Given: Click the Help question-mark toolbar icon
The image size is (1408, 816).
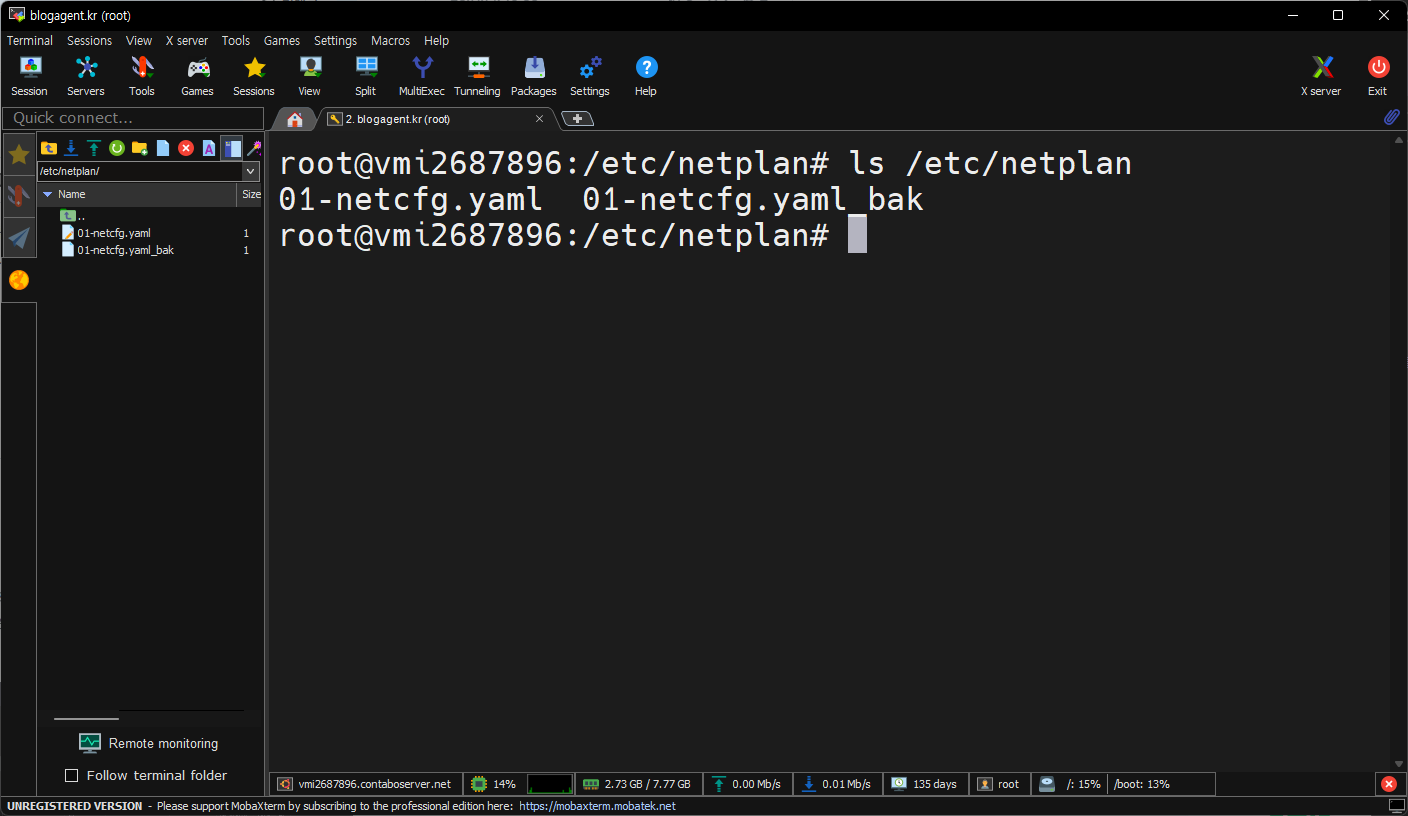Looking at the screenshot, I should pos(646,76).
